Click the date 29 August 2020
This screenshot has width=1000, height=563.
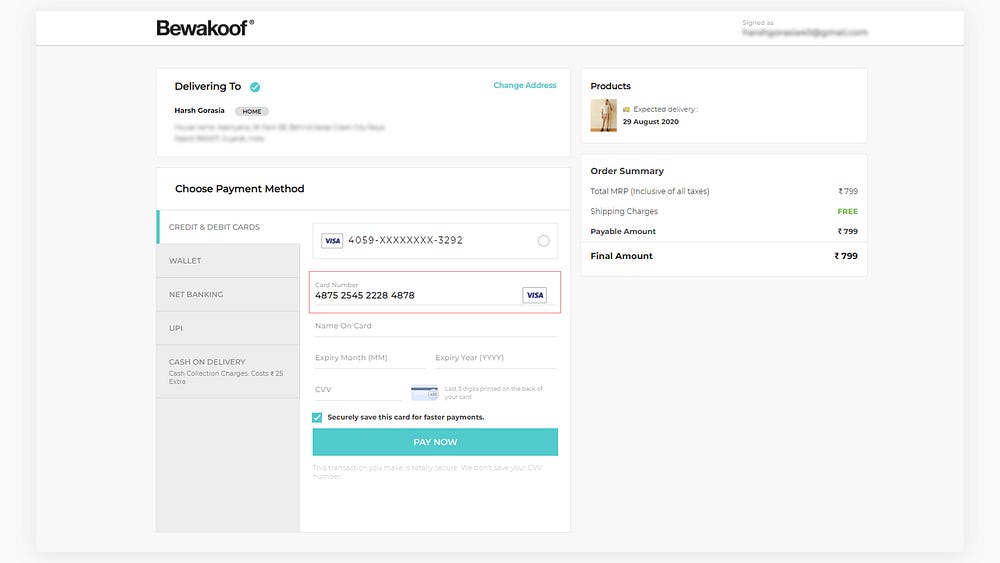[x=651, y=122]
